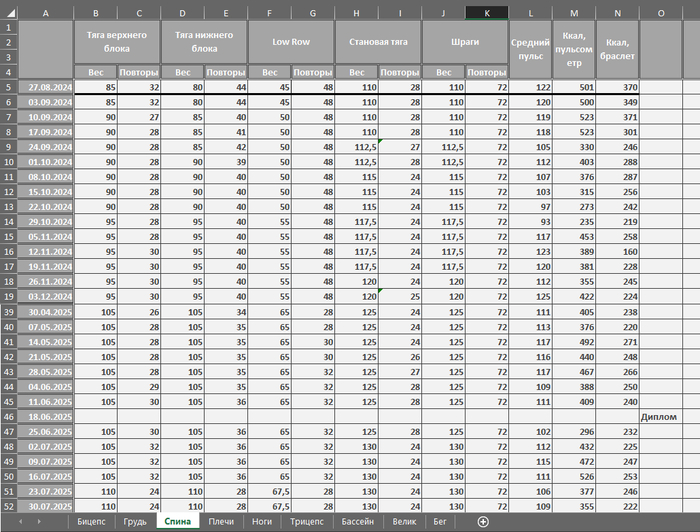This screenshot has height=532, width=700.
Task: Select column O header
Action: (x=661, y=13)
